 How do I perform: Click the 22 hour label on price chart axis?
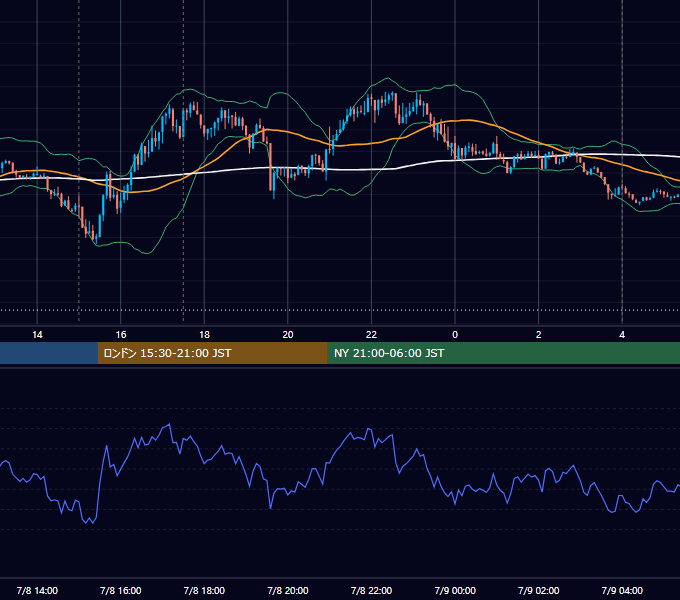(x=371, y=335)
